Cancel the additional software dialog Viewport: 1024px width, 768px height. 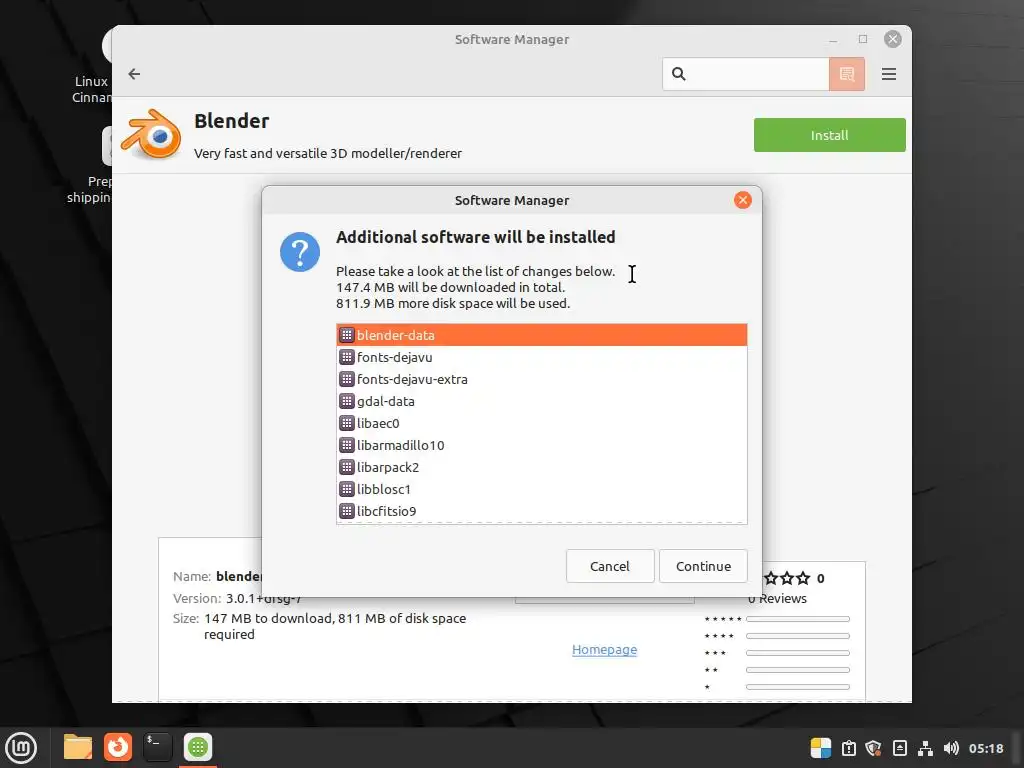click(610, 566)
